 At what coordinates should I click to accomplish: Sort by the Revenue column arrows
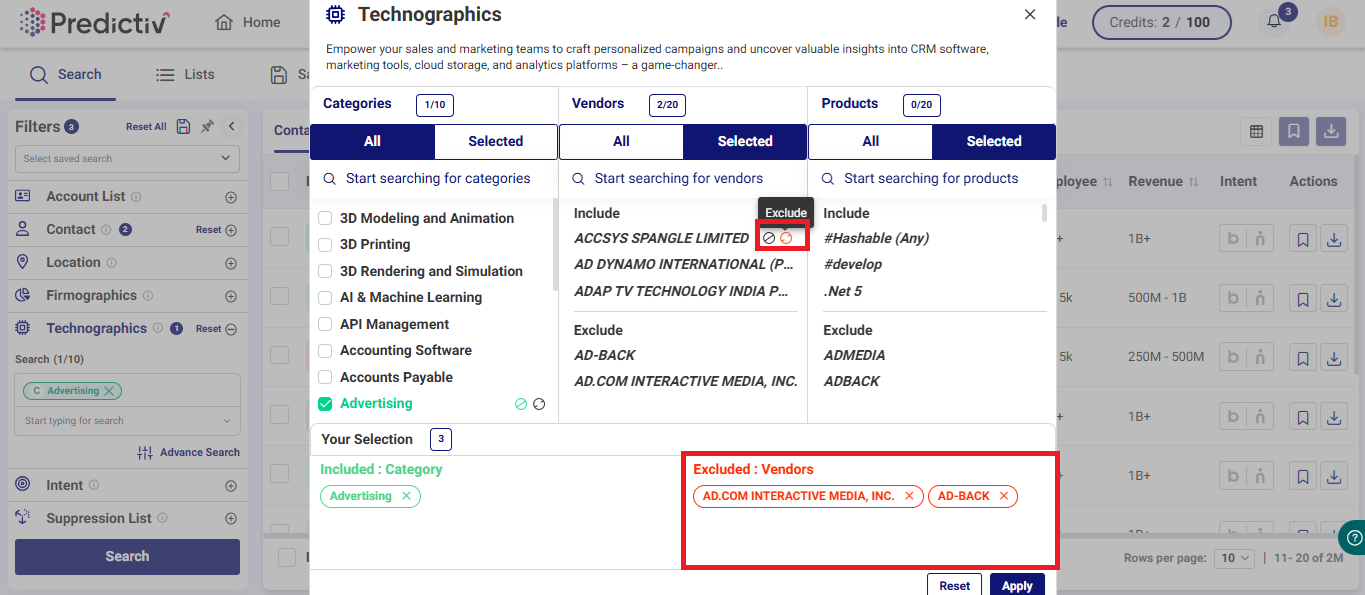tap(1191, 182)
